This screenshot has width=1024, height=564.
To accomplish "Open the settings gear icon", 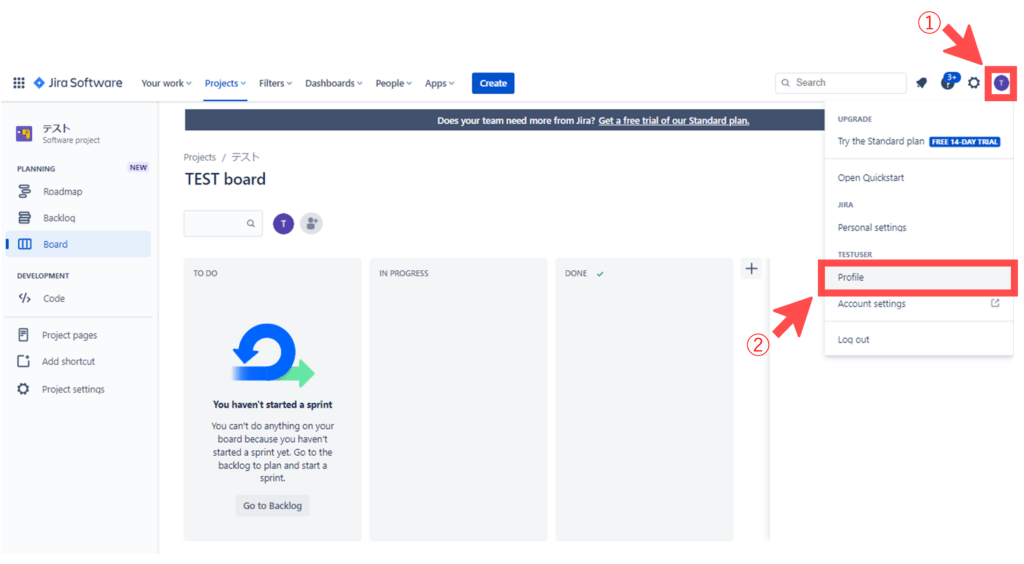I will pyautogui.click(x=974, y=83).
